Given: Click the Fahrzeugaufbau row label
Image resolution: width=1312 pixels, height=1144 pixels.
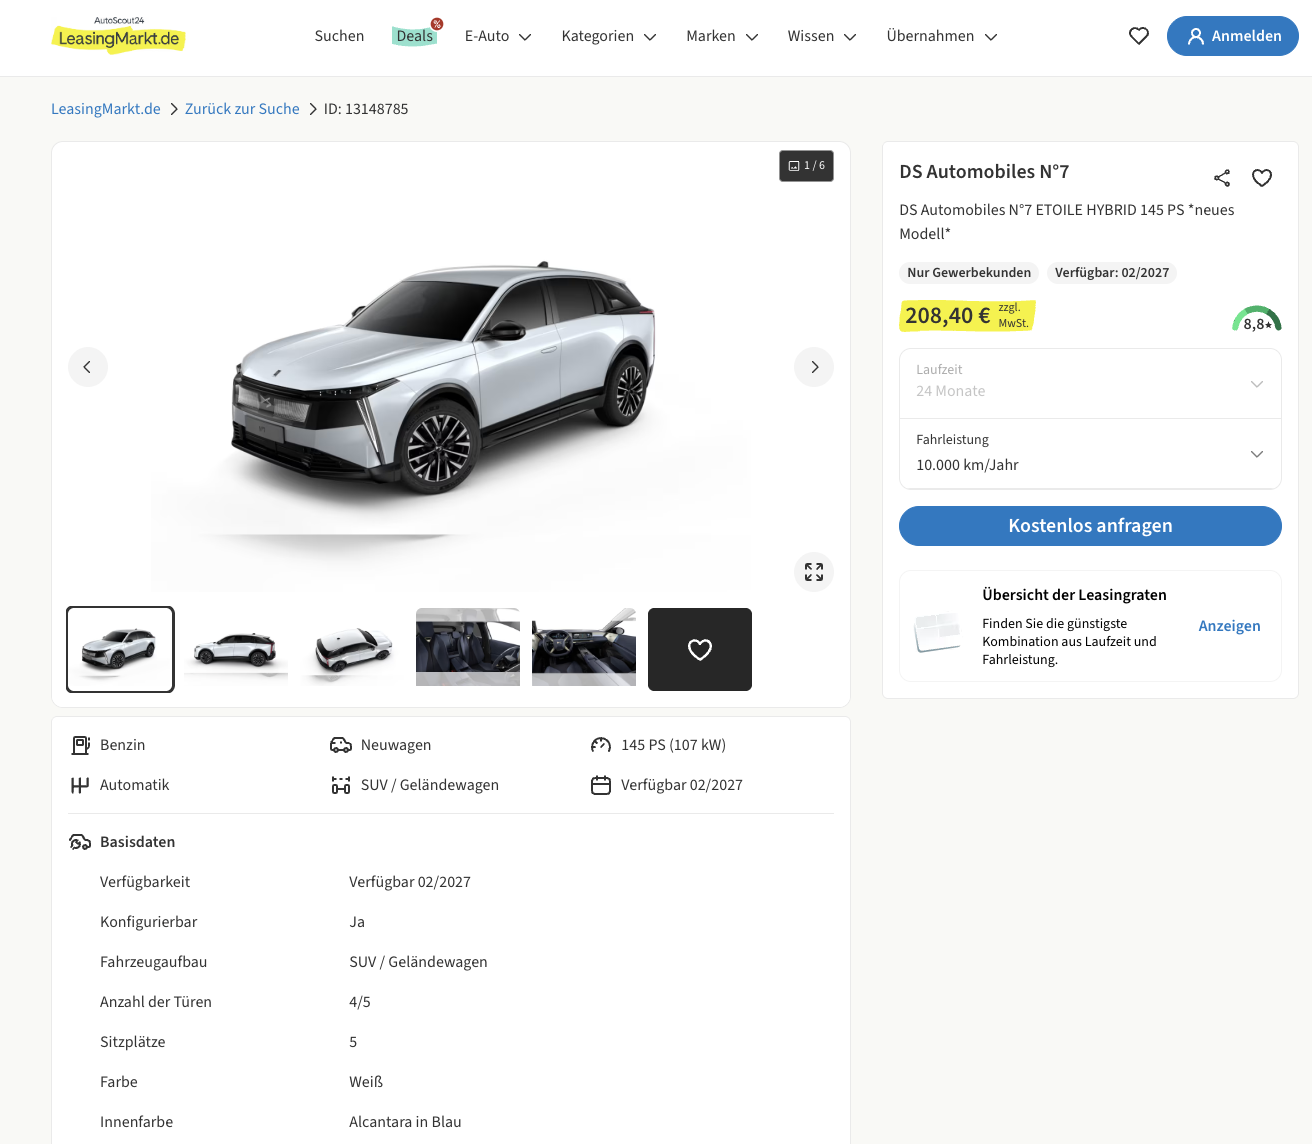Looking at the screenshot, I should pyautogui.click(x=153, y=962).
